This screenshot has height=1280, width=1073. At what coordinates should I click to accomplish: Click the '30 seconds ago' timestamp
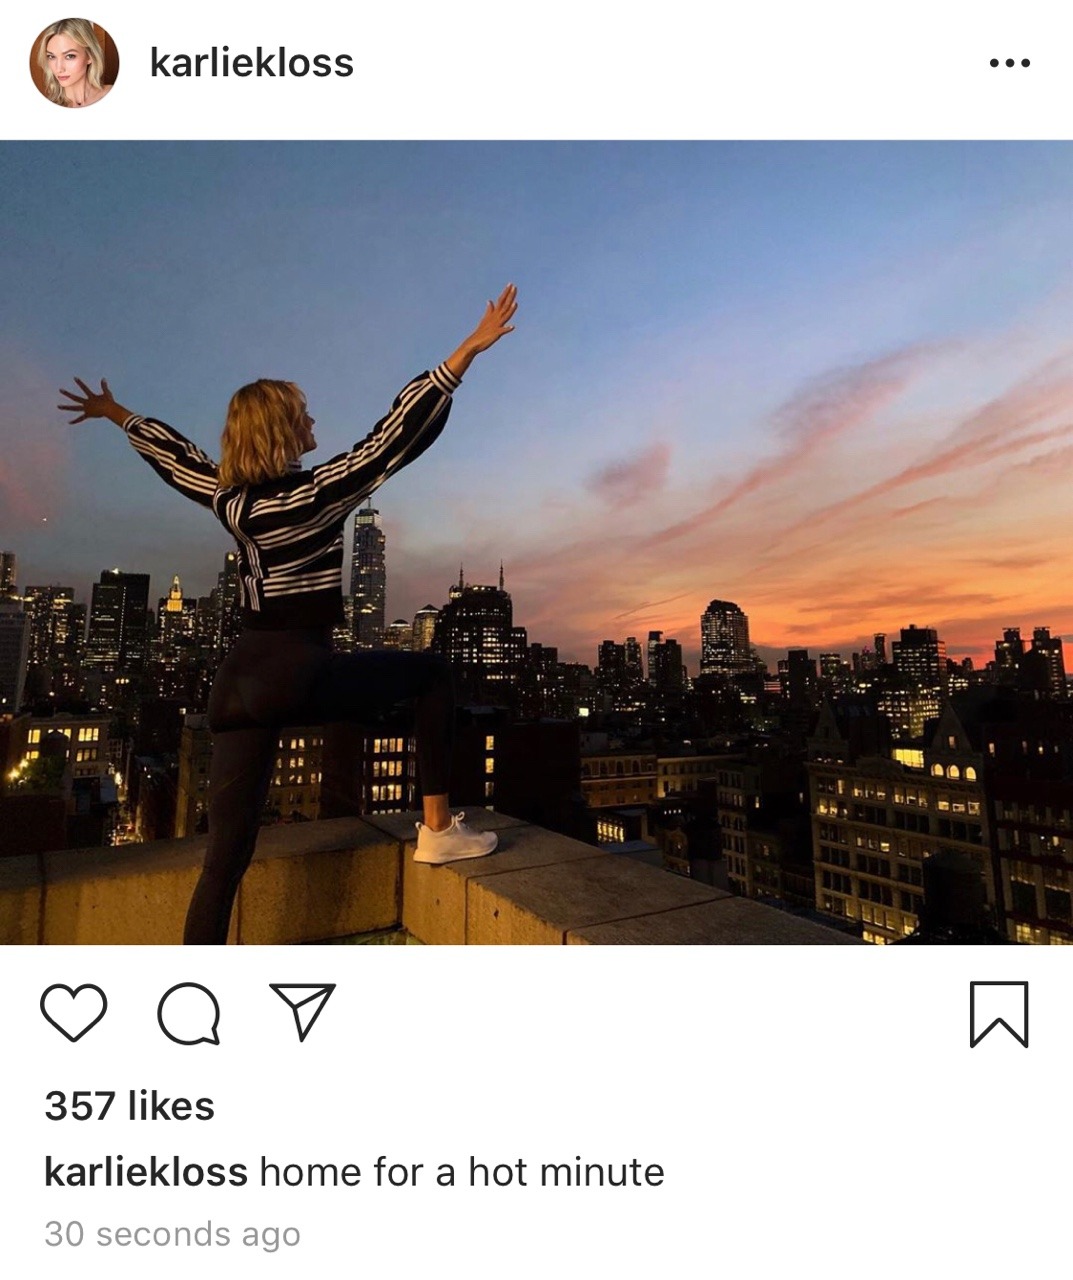coord(172,1234)
